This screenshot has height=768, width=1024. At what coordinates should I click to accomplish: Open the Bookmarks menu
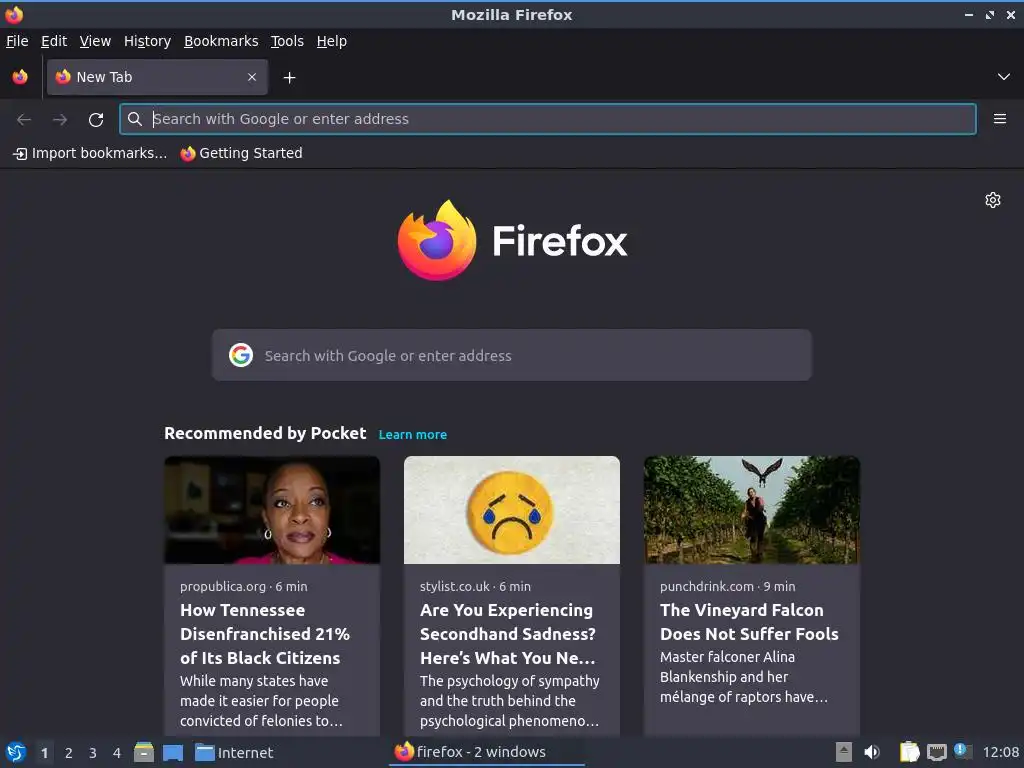221,41
